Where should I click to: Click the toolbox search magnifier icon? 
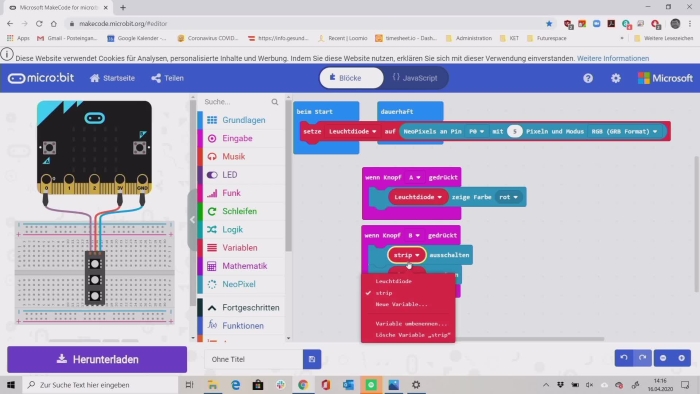pyautogui.click(x=275, y=102)
